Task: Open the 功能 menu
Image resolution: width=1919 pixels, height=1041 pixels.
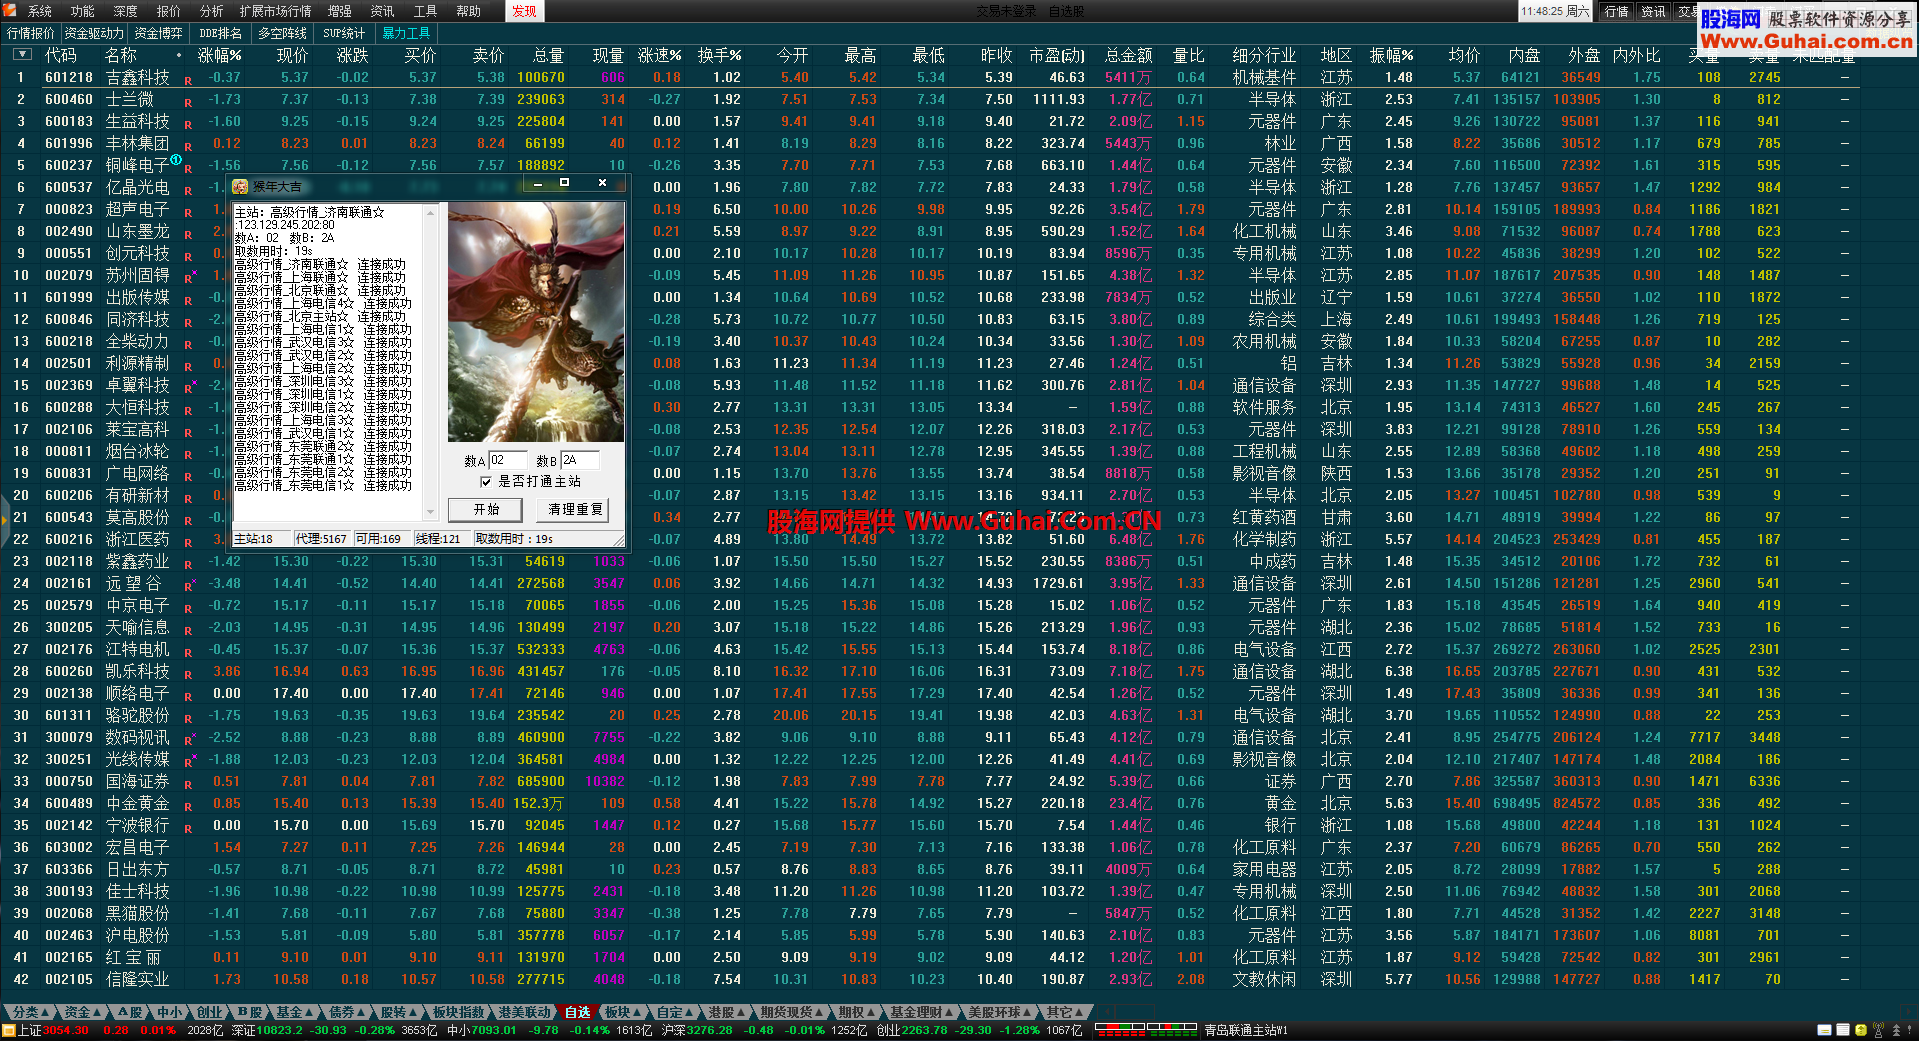Action: (83, 11)
